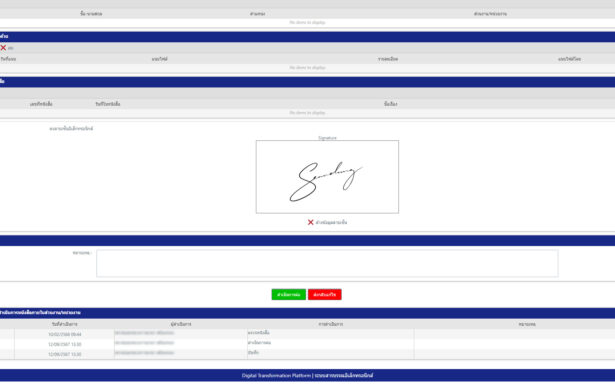Screen dimensions: 615x384
Task: Click inside the Signature drawing box
Action: [327, 177]
